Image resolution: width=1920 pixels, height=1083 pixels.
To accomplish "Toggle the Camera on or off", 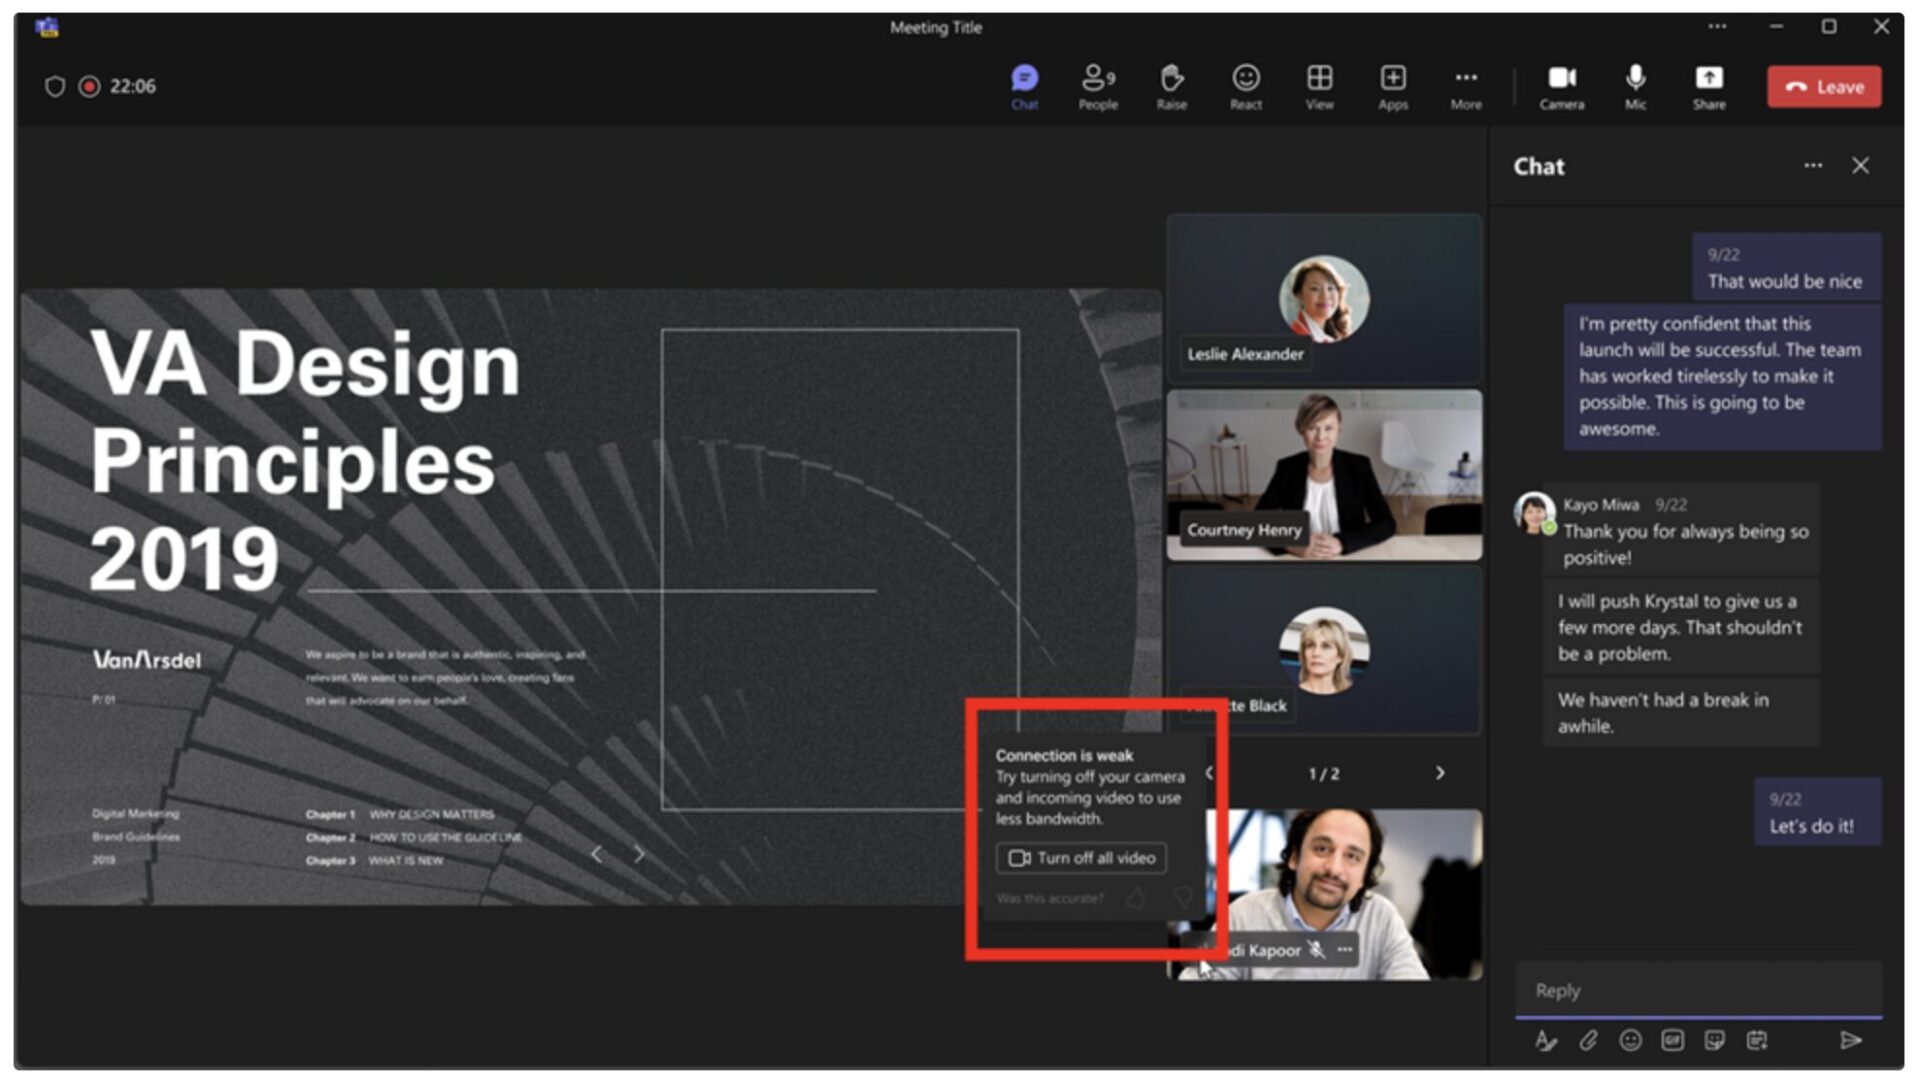I will 1561,86.
